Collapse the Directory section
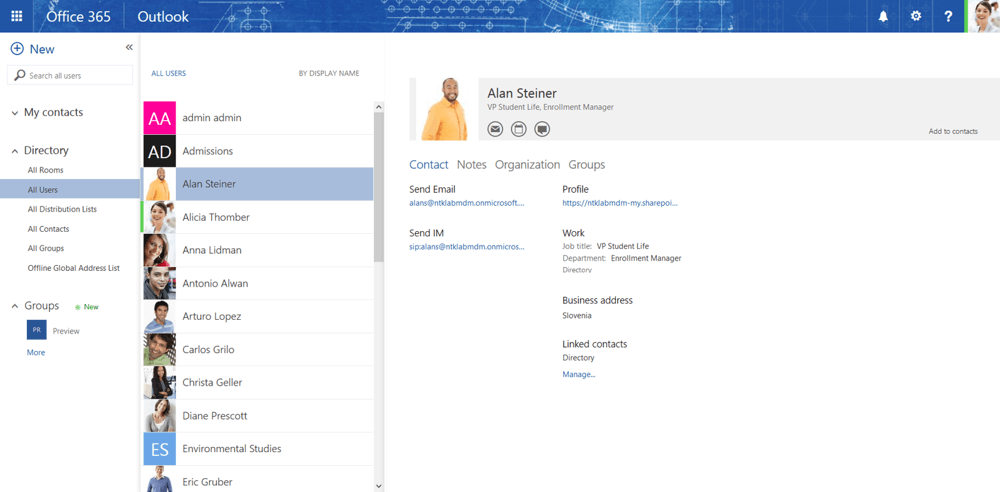 pos(15,151)
